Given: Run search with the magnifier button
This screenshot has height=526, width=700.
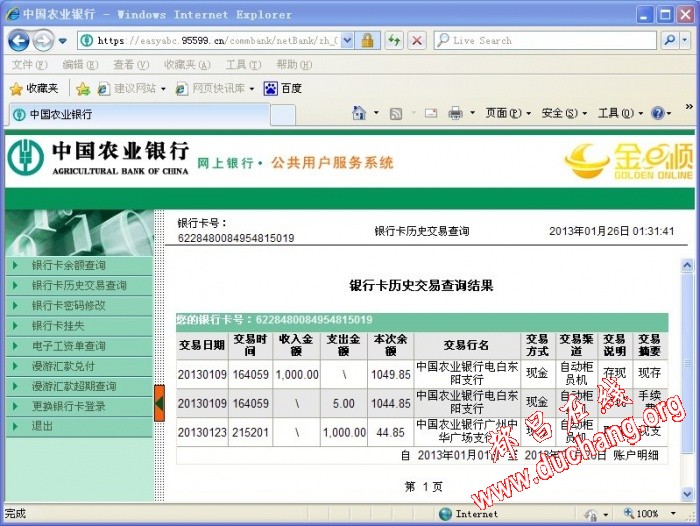Looking at the screenshot, I should pos(669,41).
